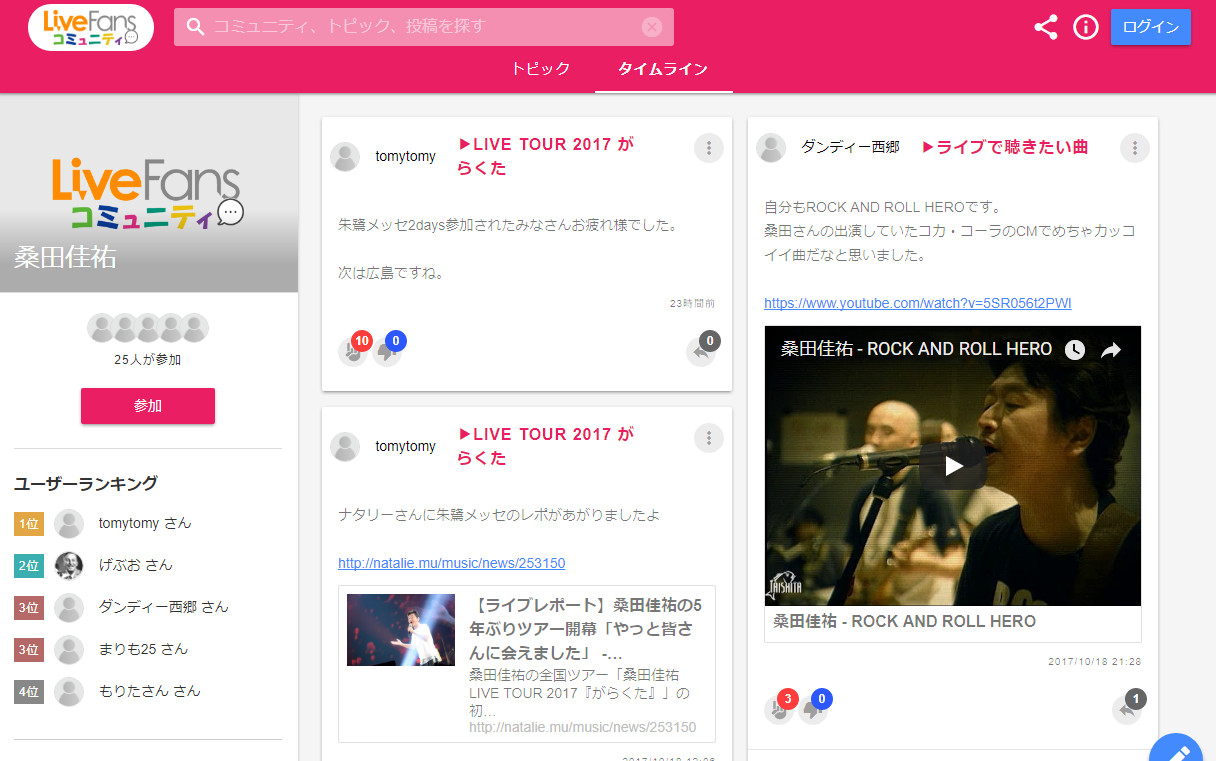Click the 桑田佳祐 - ROCK AND ROLL HERO caption

point(905,621)
